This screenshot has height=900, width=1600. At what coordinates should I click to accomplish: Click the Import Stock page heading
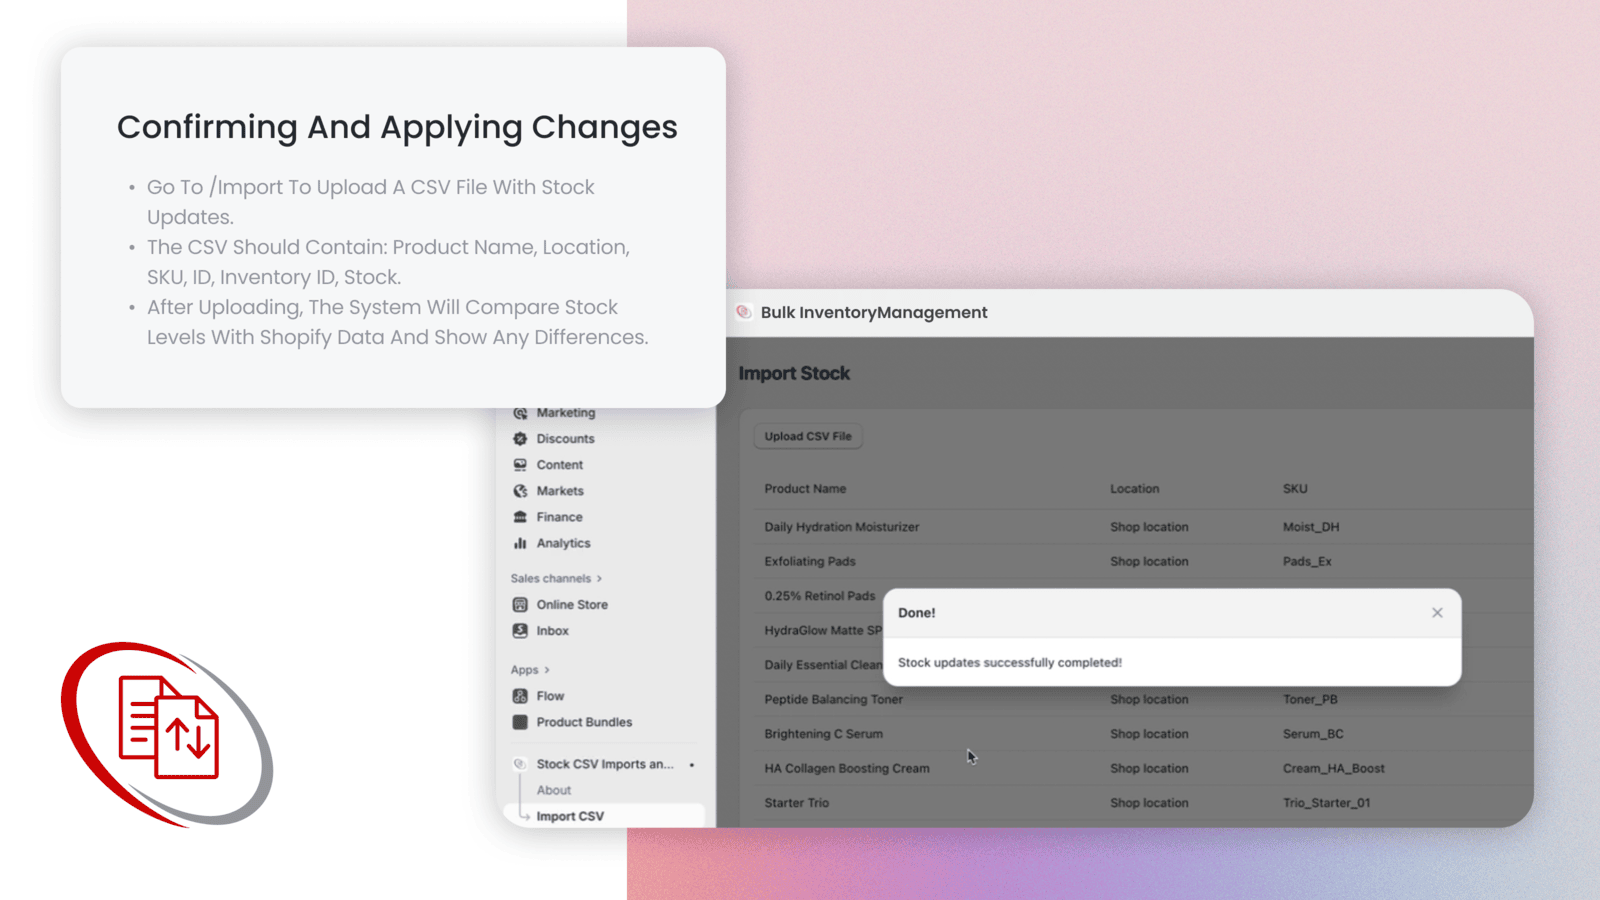(794, 374)
